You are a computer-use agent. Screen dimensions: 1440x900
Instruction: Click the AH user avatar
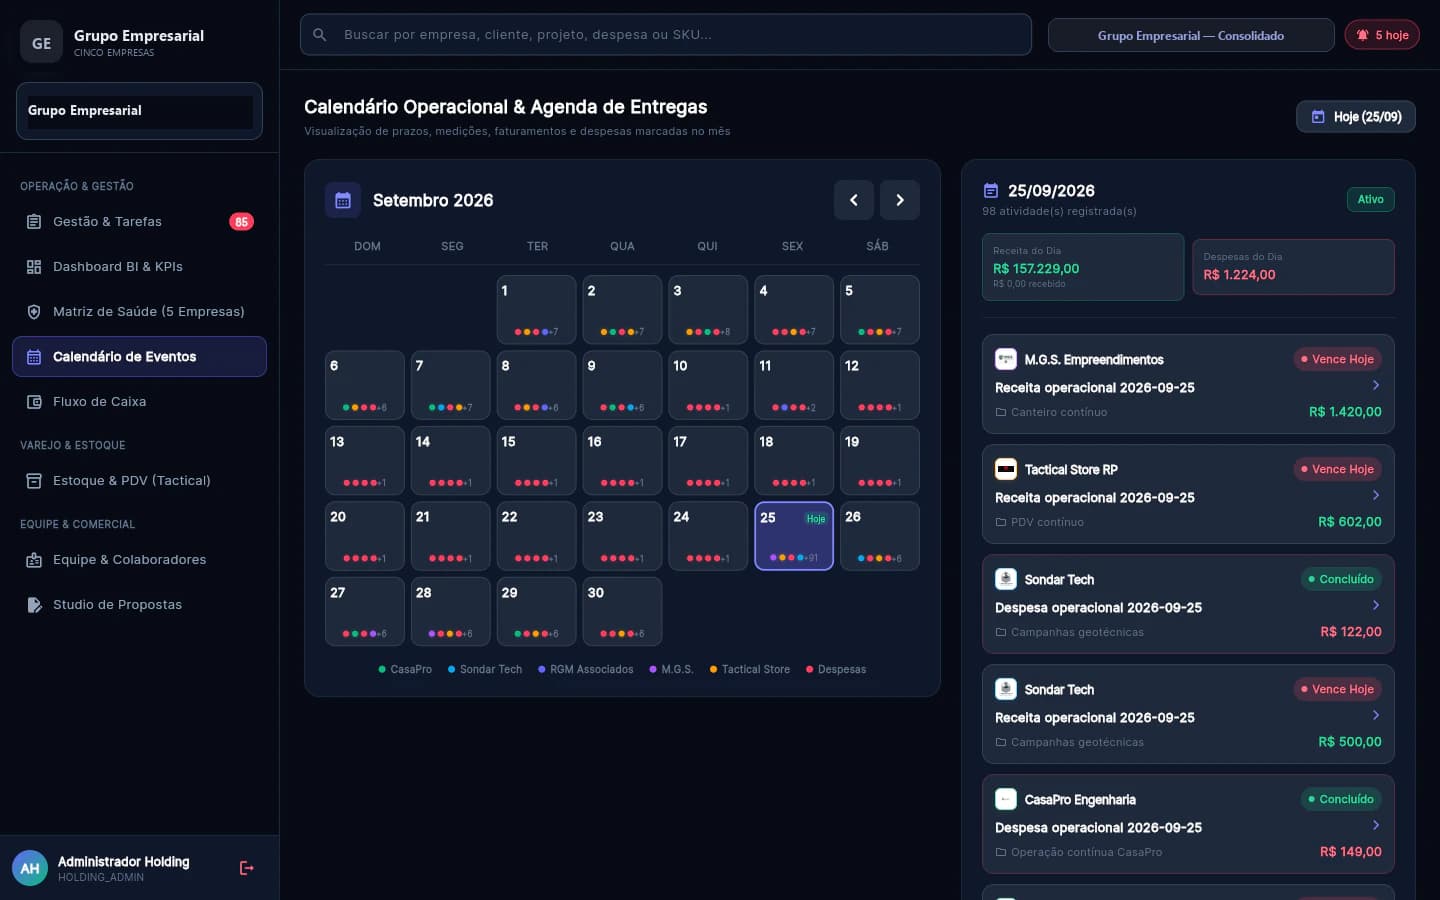click(30, 868)
